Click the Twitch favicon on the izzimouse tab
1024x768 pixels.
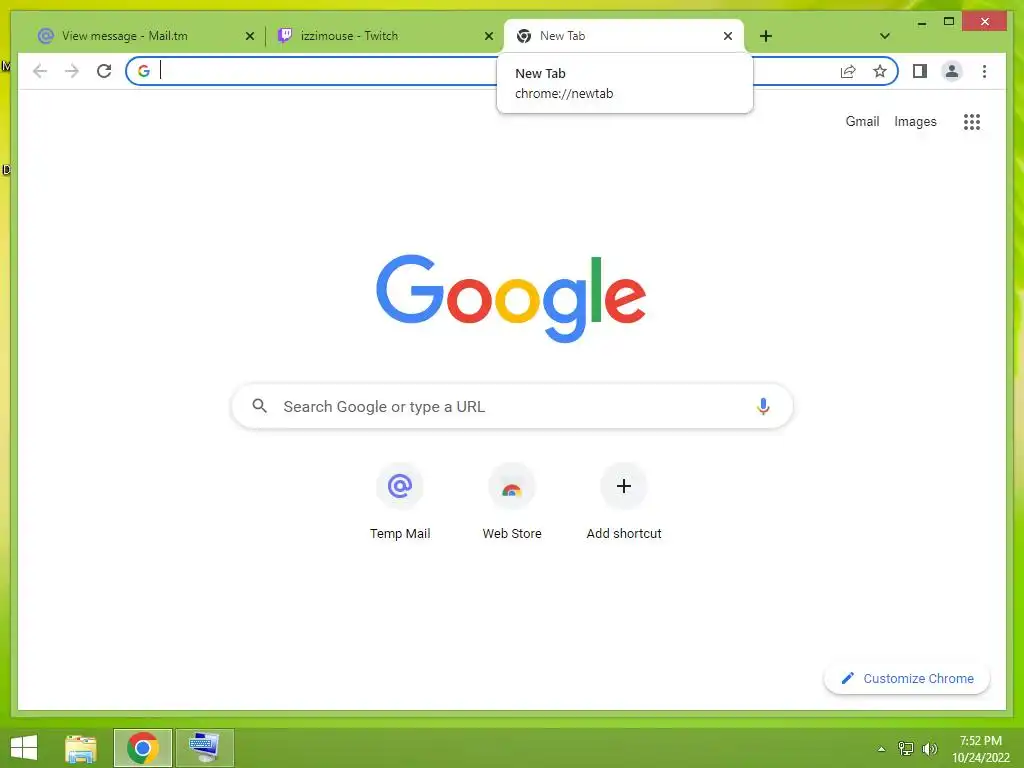tap(285, 35)
